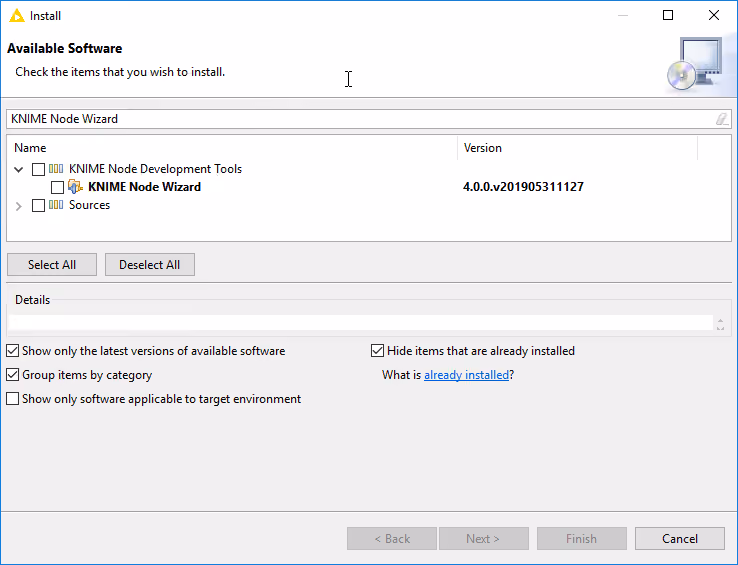Click the Name column header
The width and height of the screenshot is (738, 565).
tap(232, 148)
